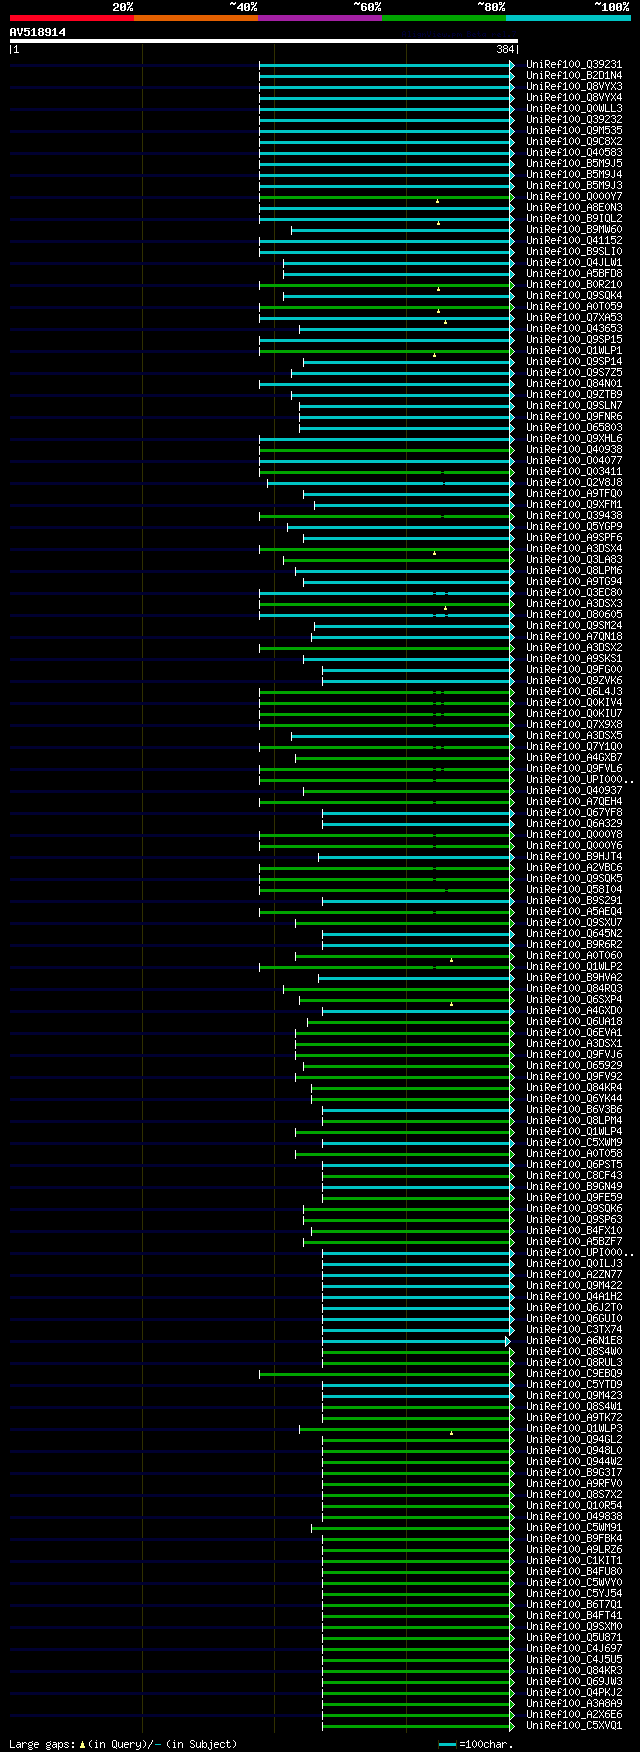Select hit label UniRef100_Q7XA53
The height and width of the screenshot is (1752, 640).
[574, 318]
